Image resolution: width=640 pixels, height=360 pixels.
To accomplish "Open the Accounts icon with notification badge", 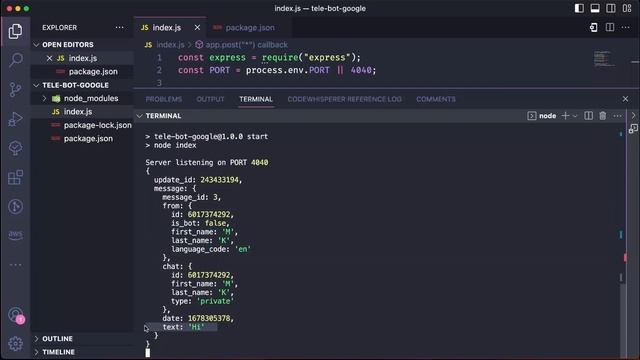I will pos(16,315).
